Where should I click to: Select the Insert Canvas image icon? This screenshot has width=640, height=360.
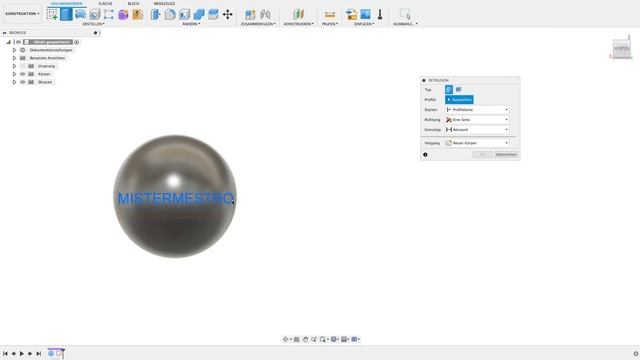pos(365,14)
